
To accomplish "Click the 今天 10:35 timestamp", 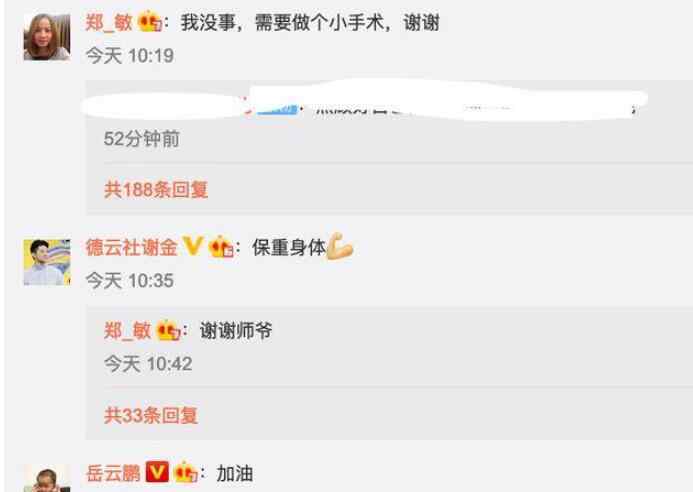I will 130,281.
